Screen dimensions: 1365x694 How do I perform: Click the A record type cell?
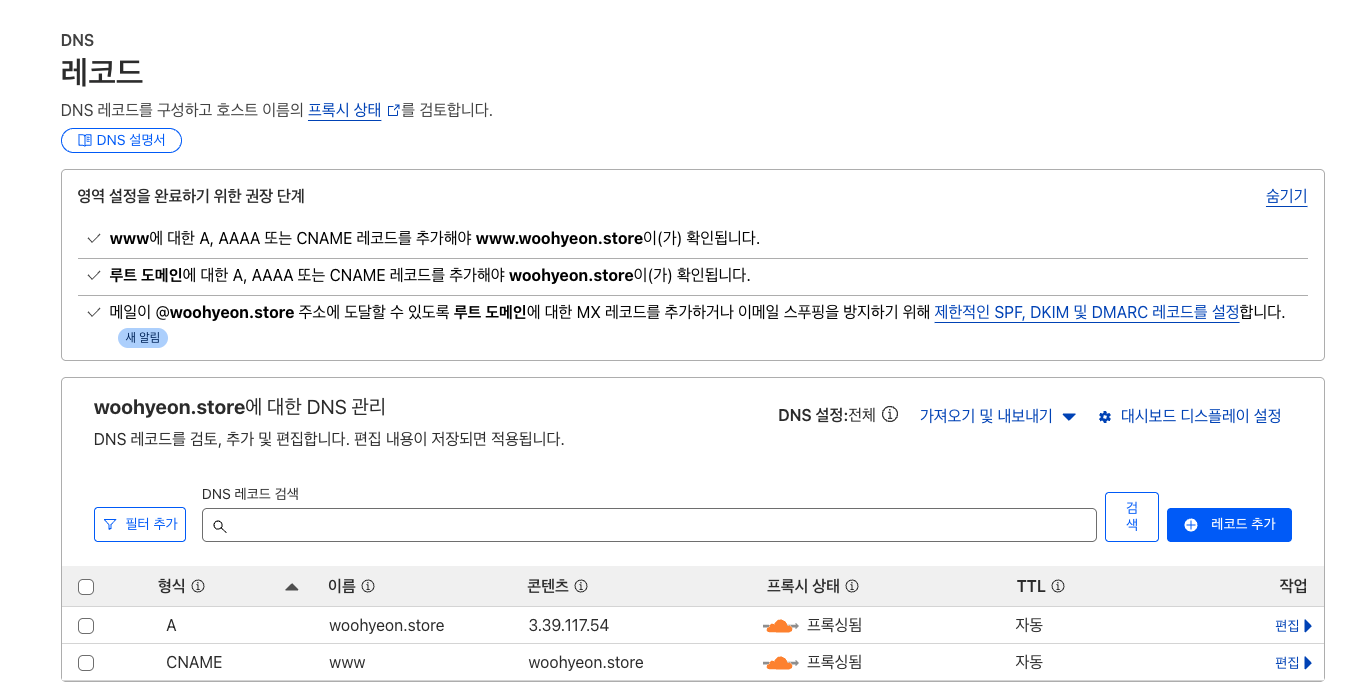tap(171, 626)
